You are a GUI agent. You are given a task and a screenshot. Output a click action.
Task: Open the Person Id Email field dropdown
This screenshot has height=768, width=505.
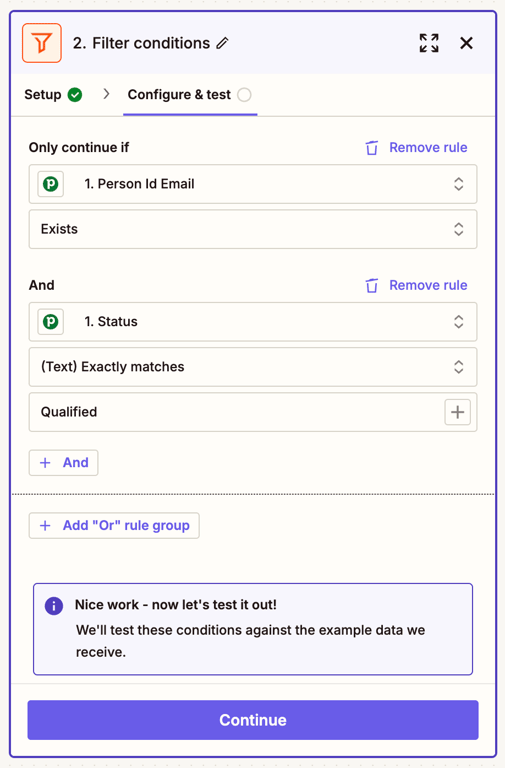click(253, 184)
